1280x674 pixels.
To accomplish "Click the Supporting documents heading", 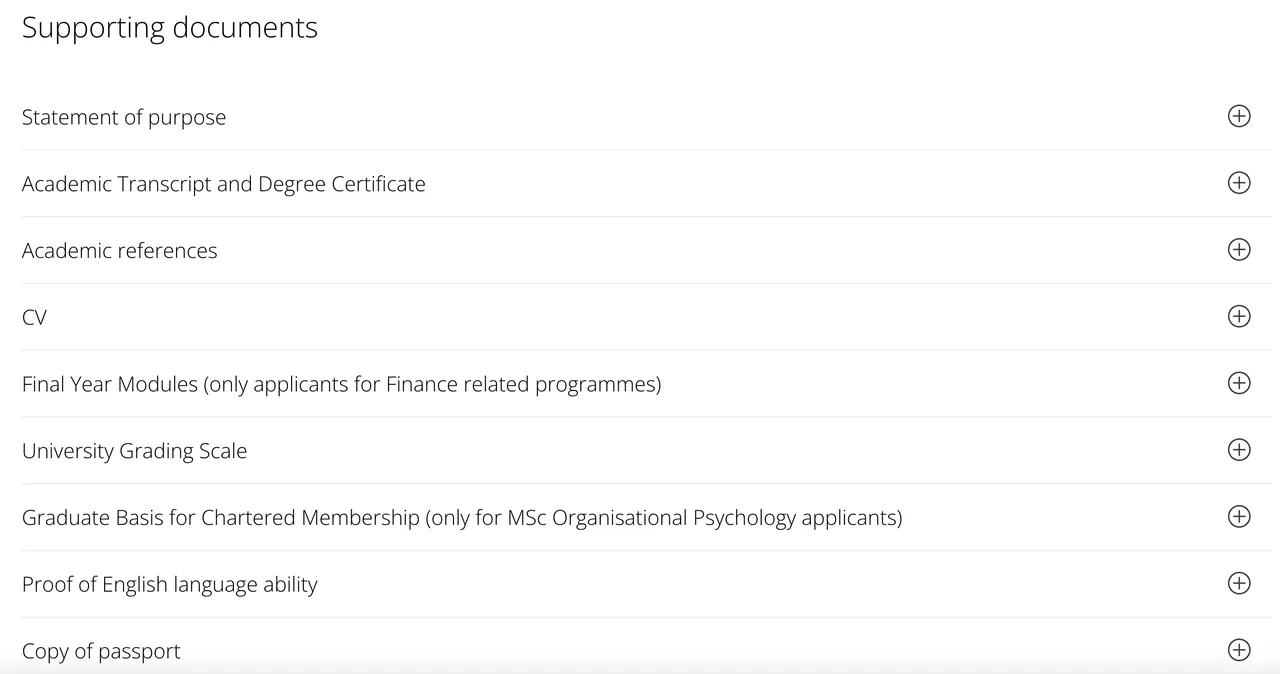I will [170, 27].
